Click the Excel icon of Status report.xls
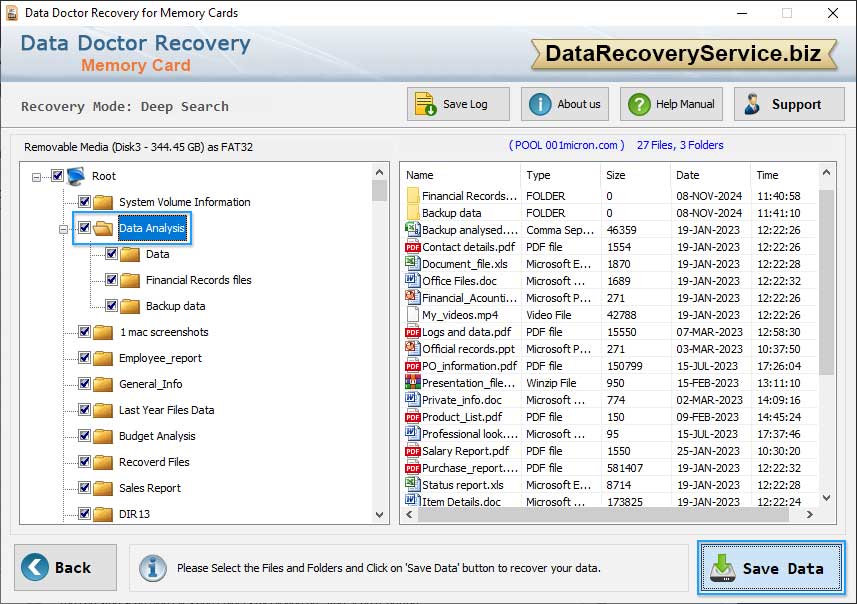This screenshot has height=604, width=857. tap(413, 484)
